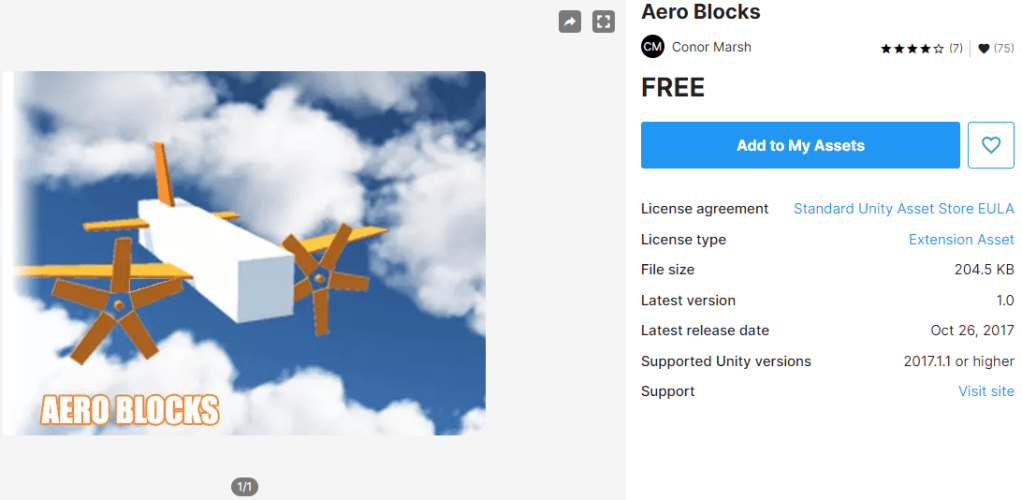1022x500 pixels.
Task: Click the share arrow icon above preview
Action: click(570, 21)
